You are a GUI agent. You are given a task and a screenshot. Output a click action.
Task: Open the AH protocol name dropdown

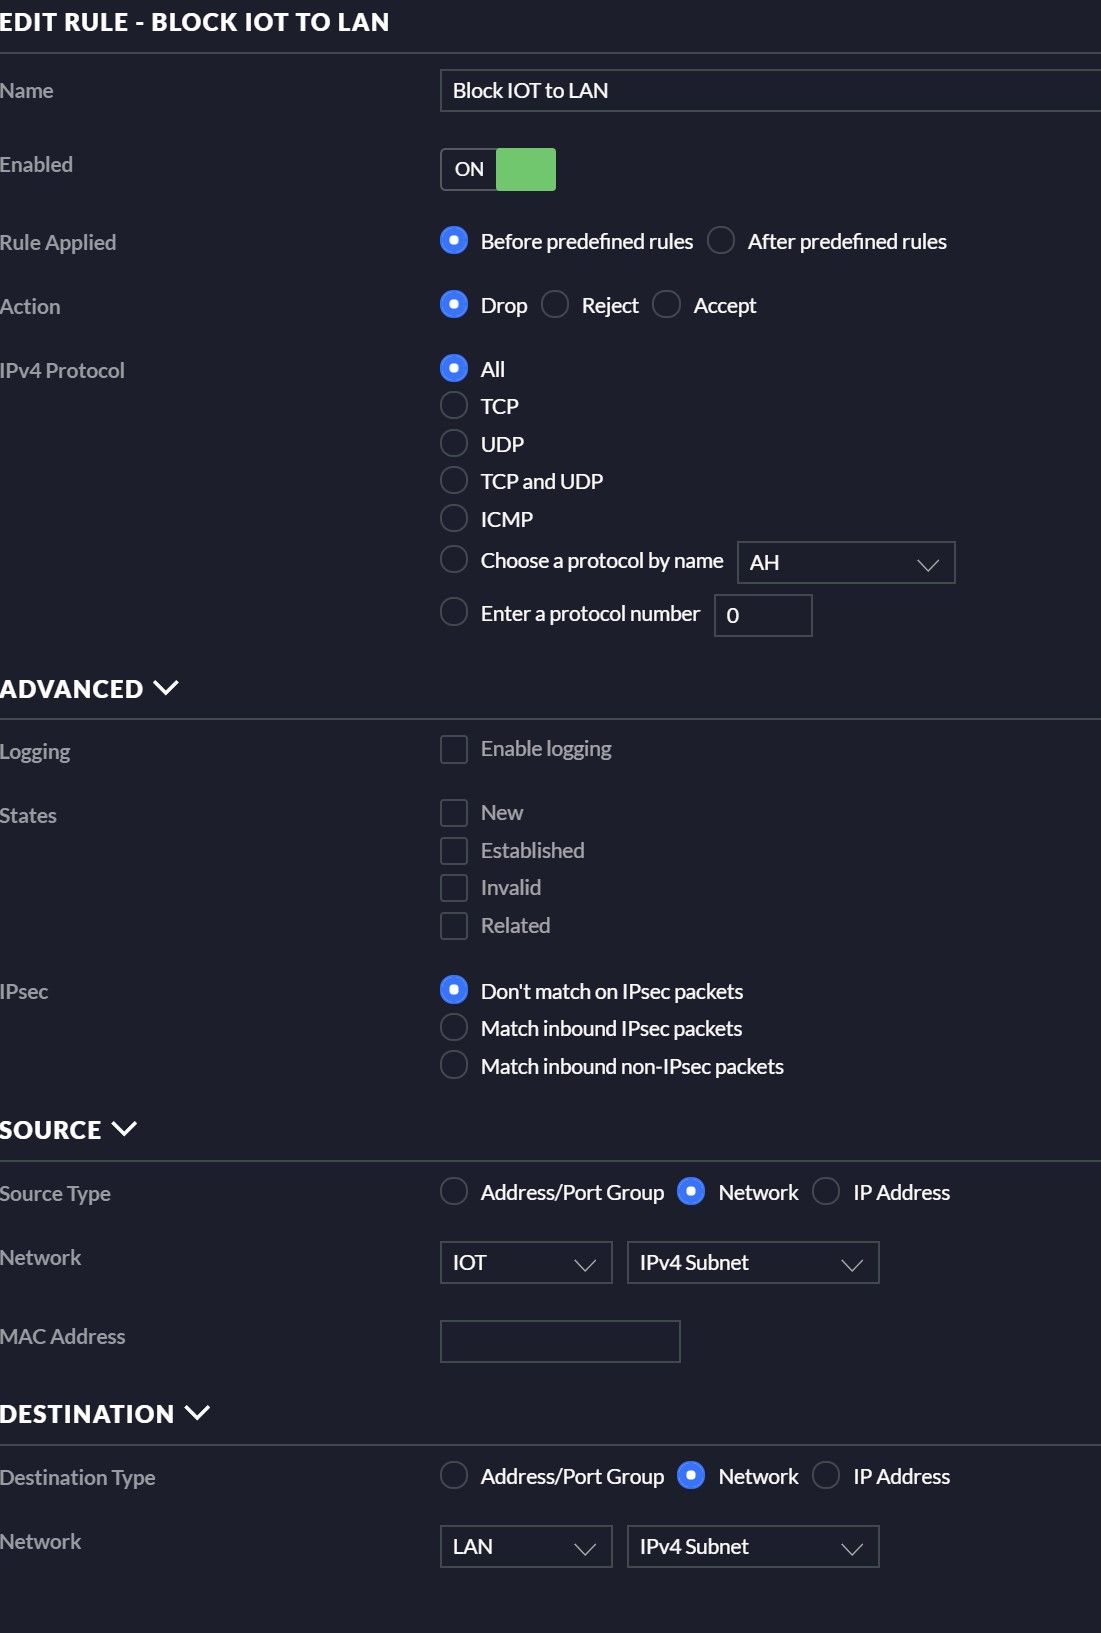846,562
